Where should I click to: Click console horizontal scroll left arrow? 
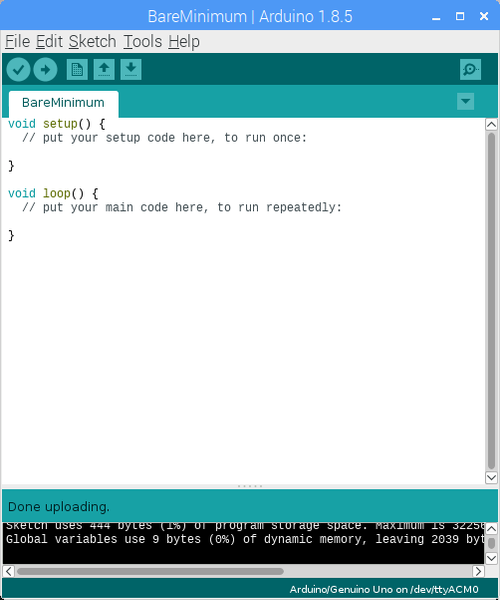click(9, 571)
